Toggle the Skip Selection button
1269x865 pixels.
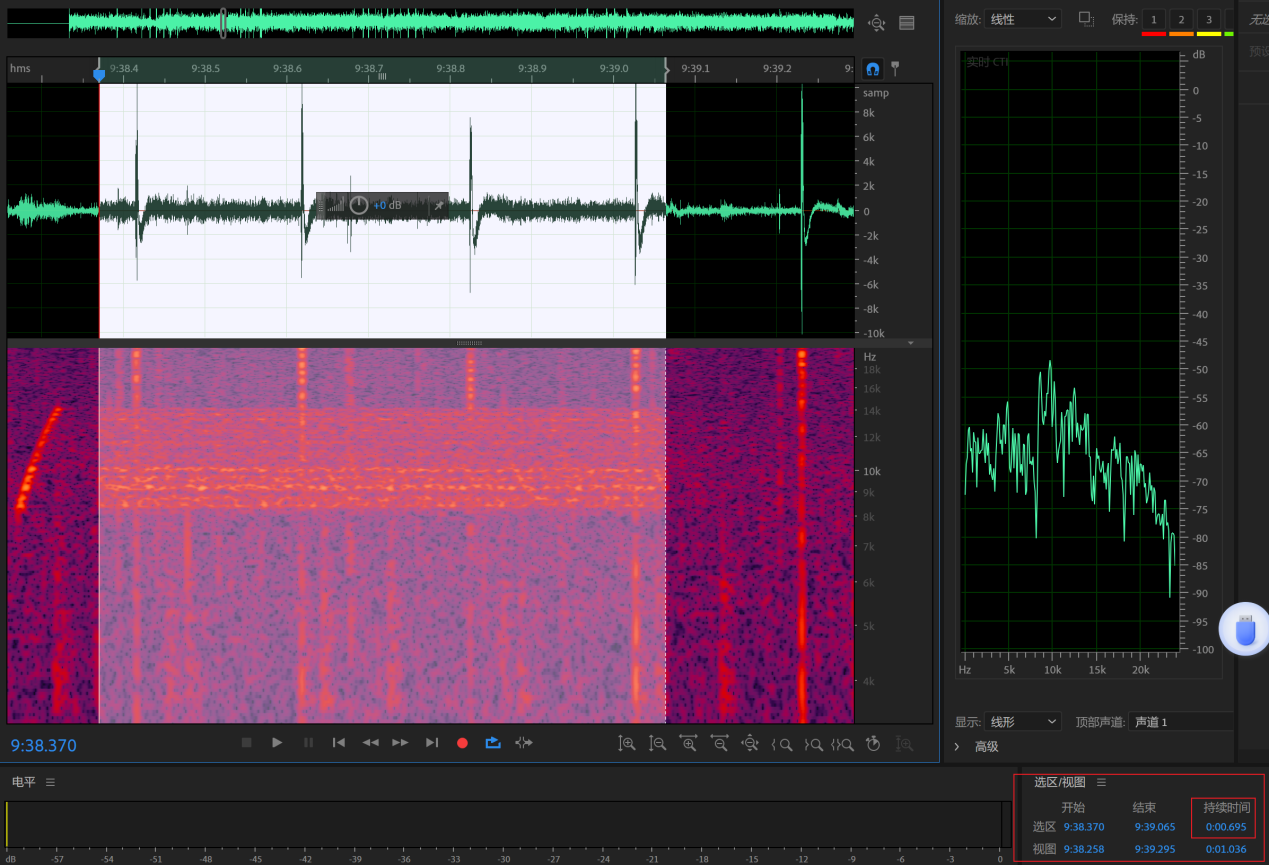tap(524, 743)
